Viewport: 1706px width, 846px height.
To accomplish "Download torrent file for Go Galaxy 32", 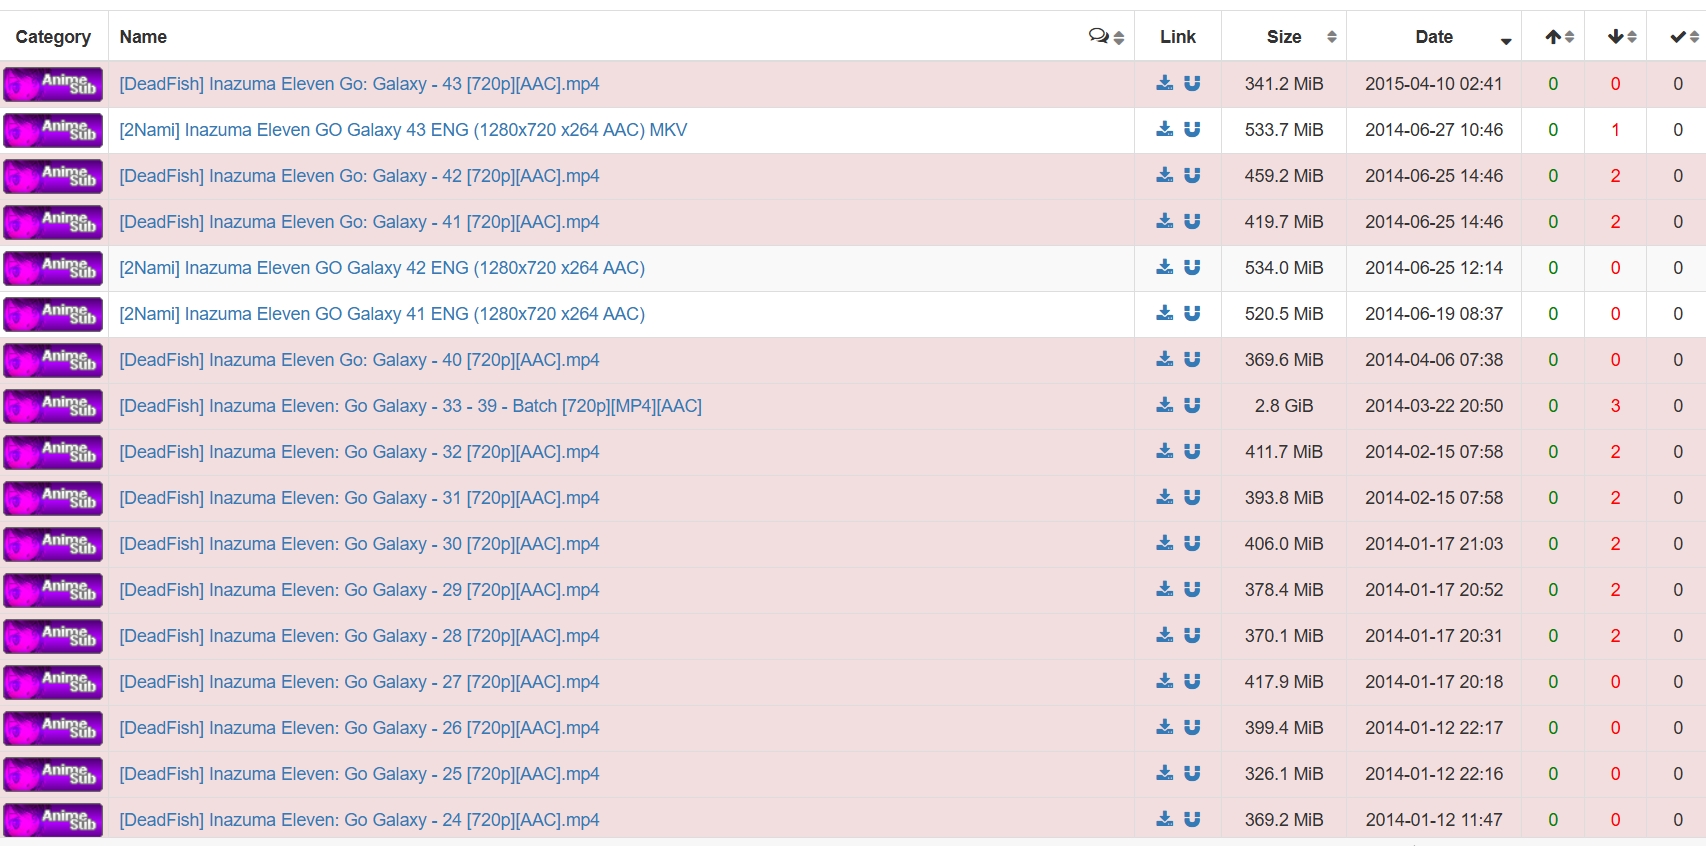I will pyautogui.click(x=1164, y=451).
